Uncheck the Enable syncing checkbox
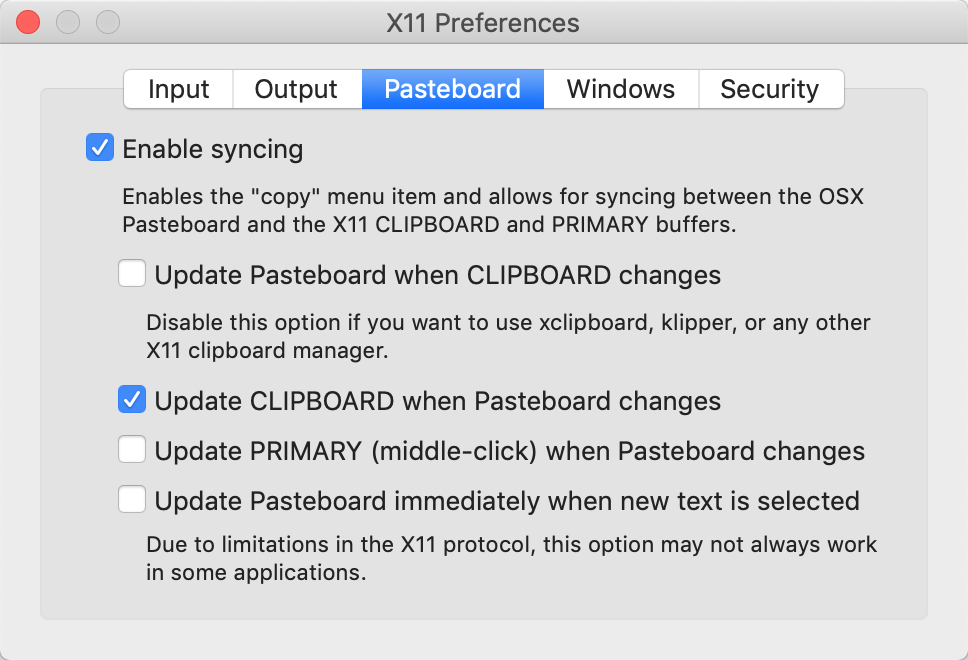 pyautogui.click(x=100, y=149)
